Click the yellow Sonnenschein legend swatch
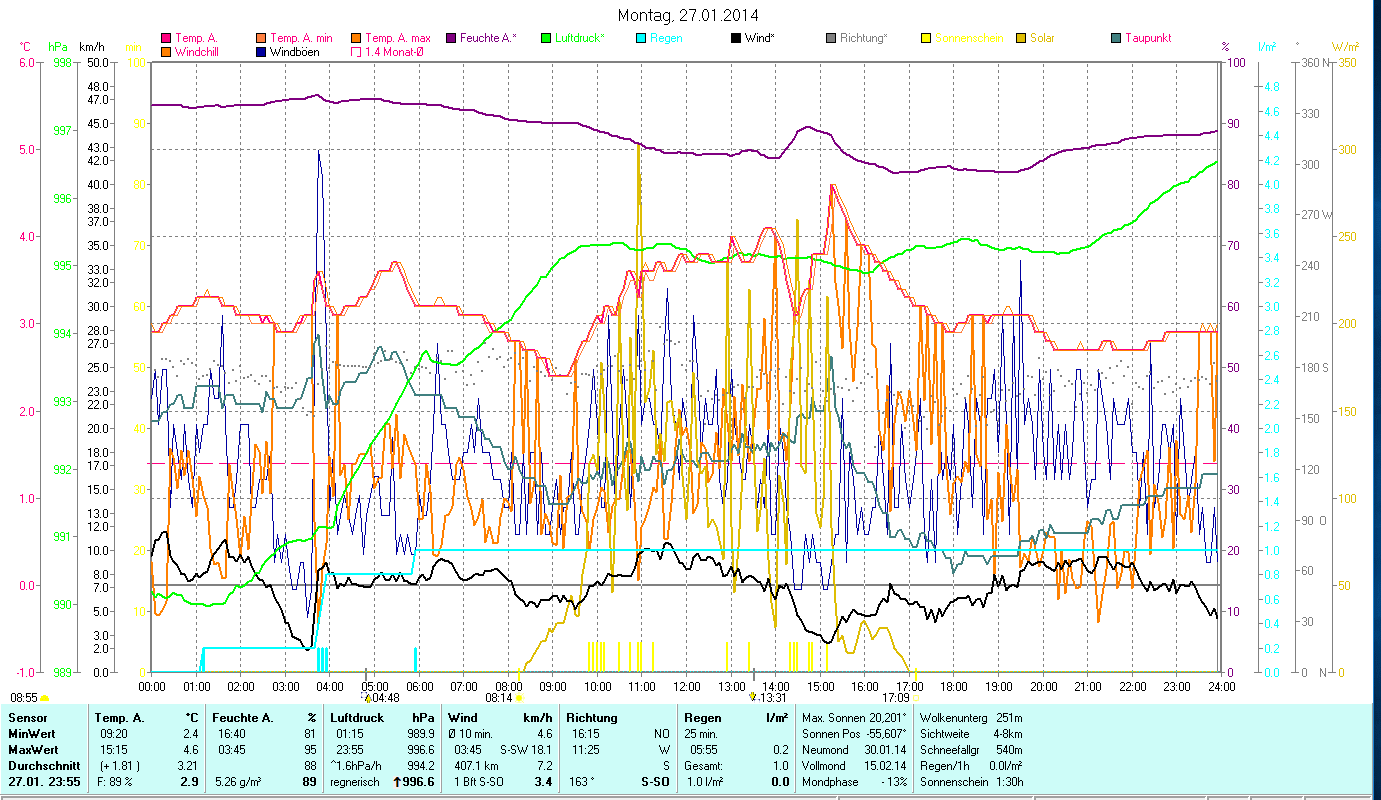1381x800 pixels. [x=926, y=38]
